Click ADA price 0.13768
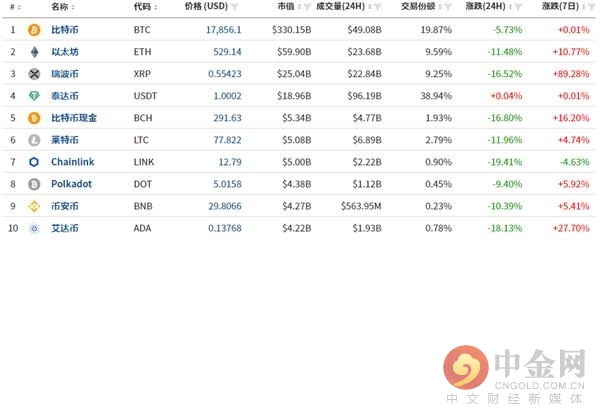Viewport: 600px width, 417px height. coord(225,228)
